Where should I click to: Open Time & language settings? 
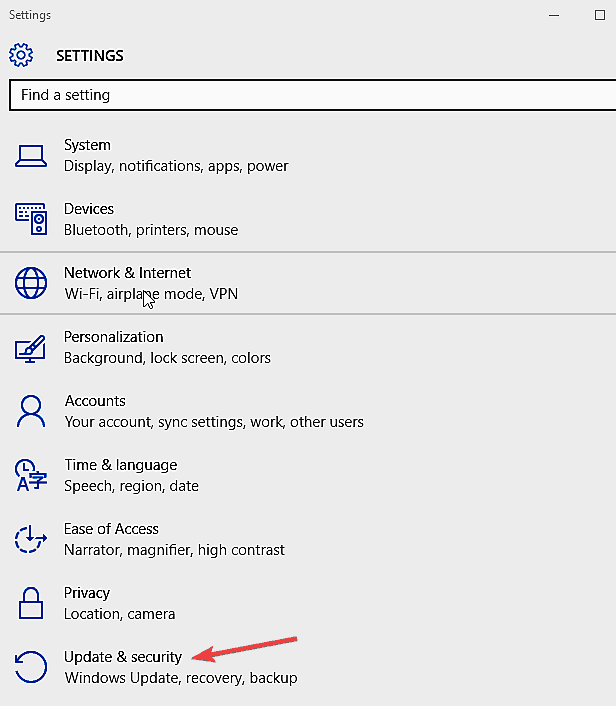pyautogui.click(x=308, y=475)
